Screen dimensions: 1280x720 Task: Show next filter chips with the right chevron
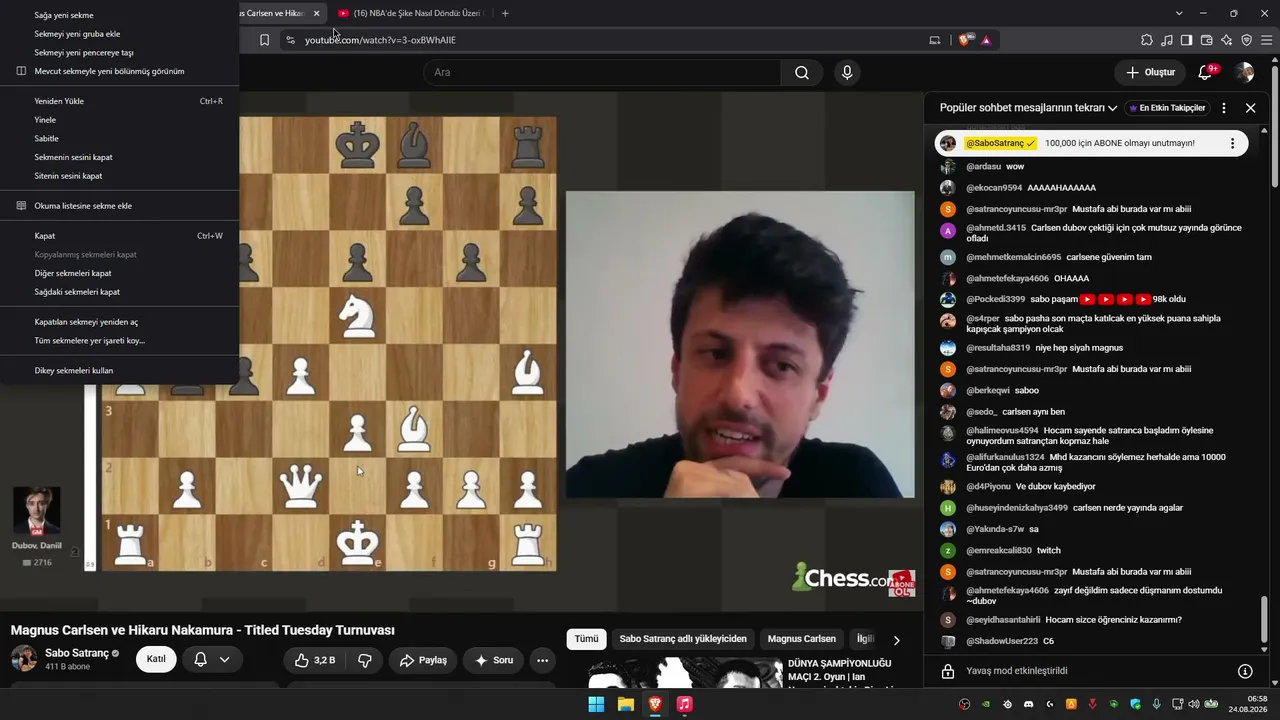coord(896,640)
